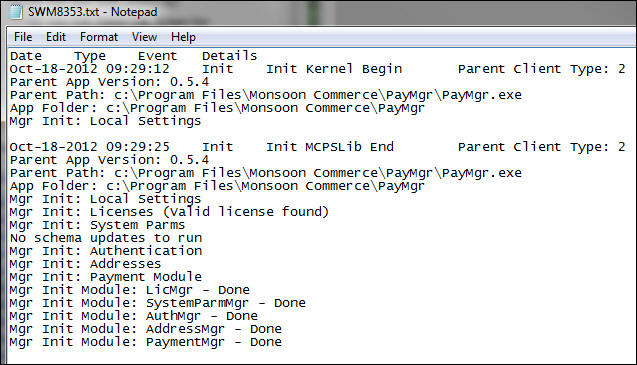The height and width of the screenshot is (365, 637).
Task: Open the Format menu
Action: pos(99,37)
